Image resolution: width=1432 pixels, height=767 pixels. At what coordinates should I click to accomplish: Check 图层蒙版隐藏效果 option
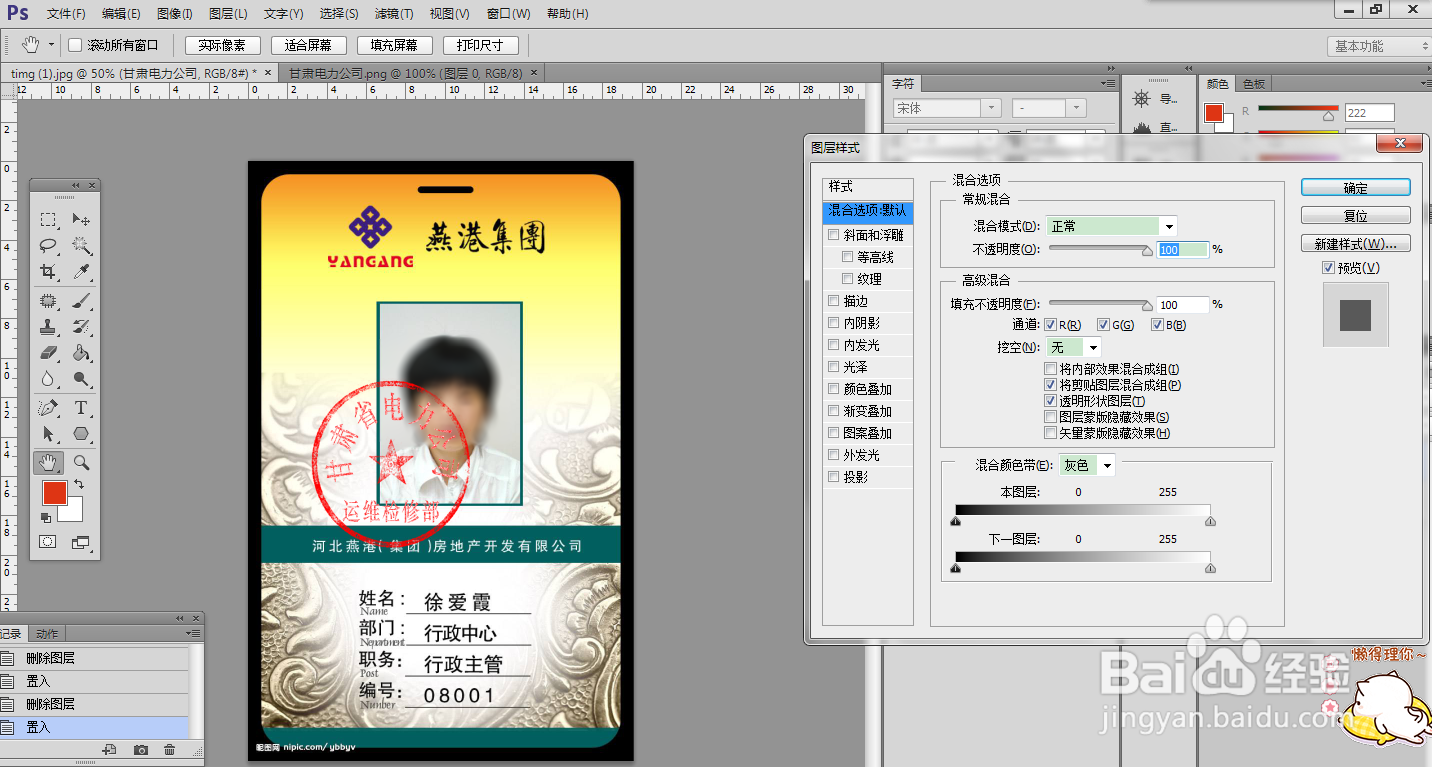pyautogui.click(x=1051, y=417)
